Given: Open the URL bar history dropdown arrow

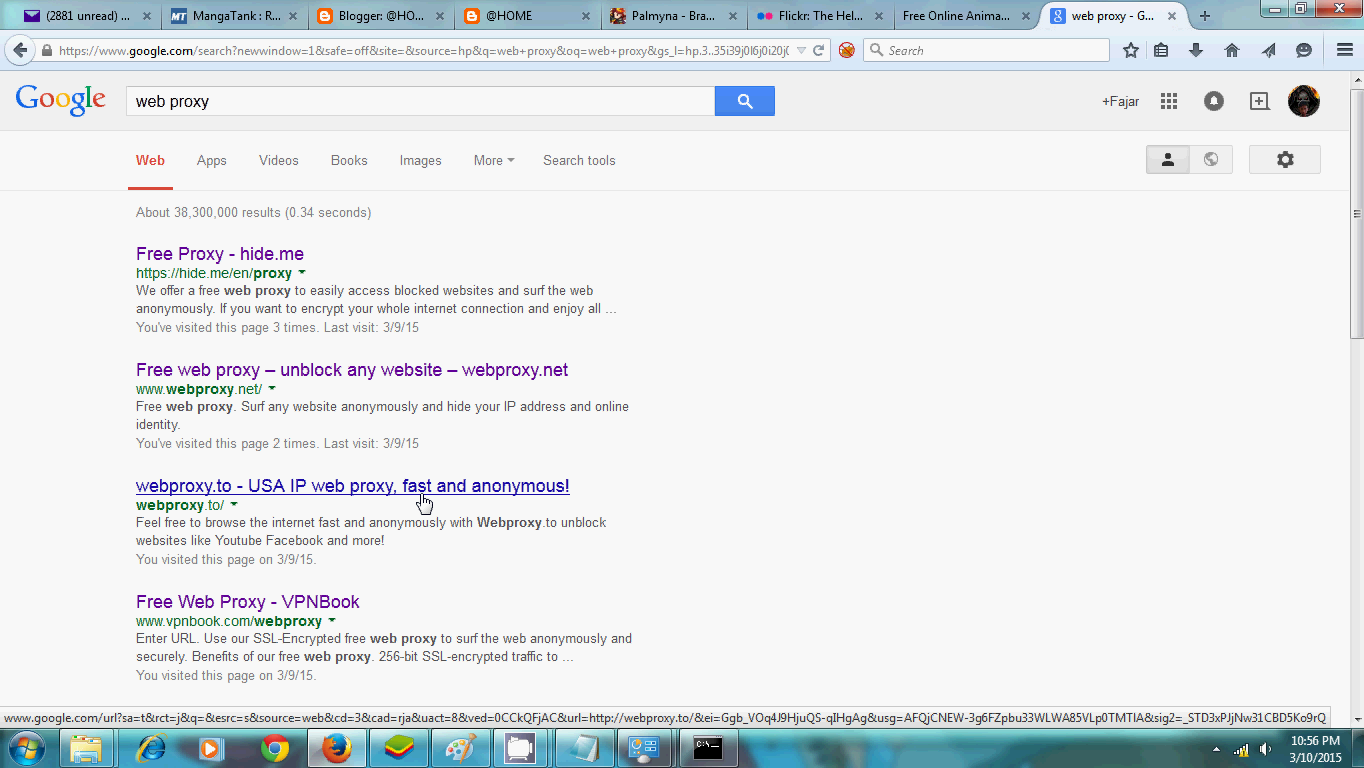Looking at the screenshot, I should pyautogui.click(x=801, y=50).
